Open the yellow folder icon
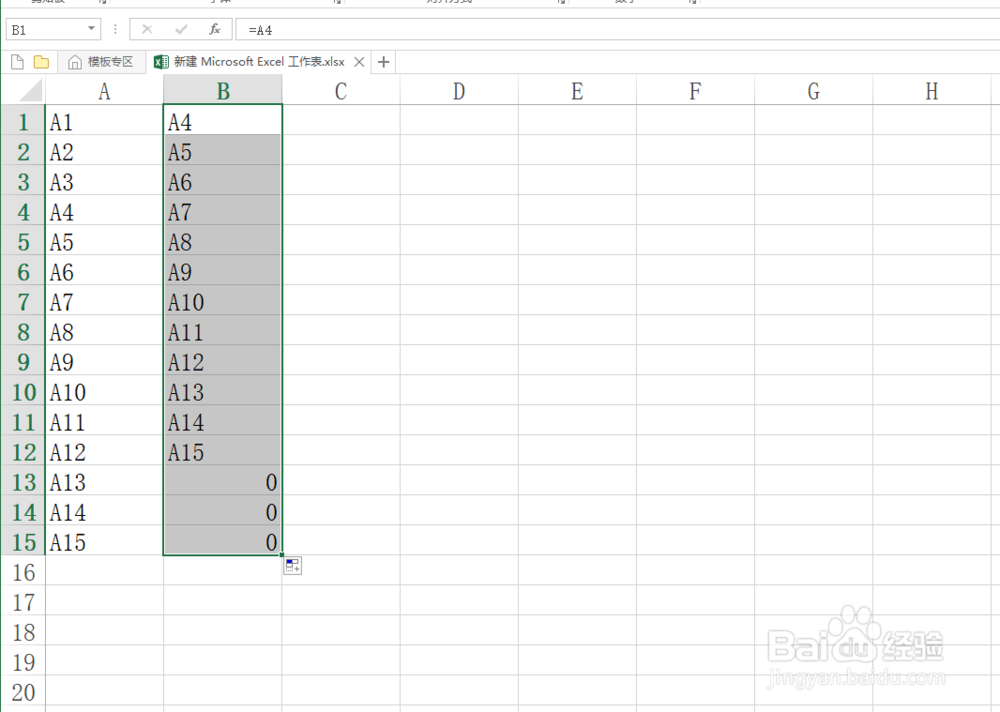The width and height of the screenshot is (1000, 712). (x=41, y=62)
